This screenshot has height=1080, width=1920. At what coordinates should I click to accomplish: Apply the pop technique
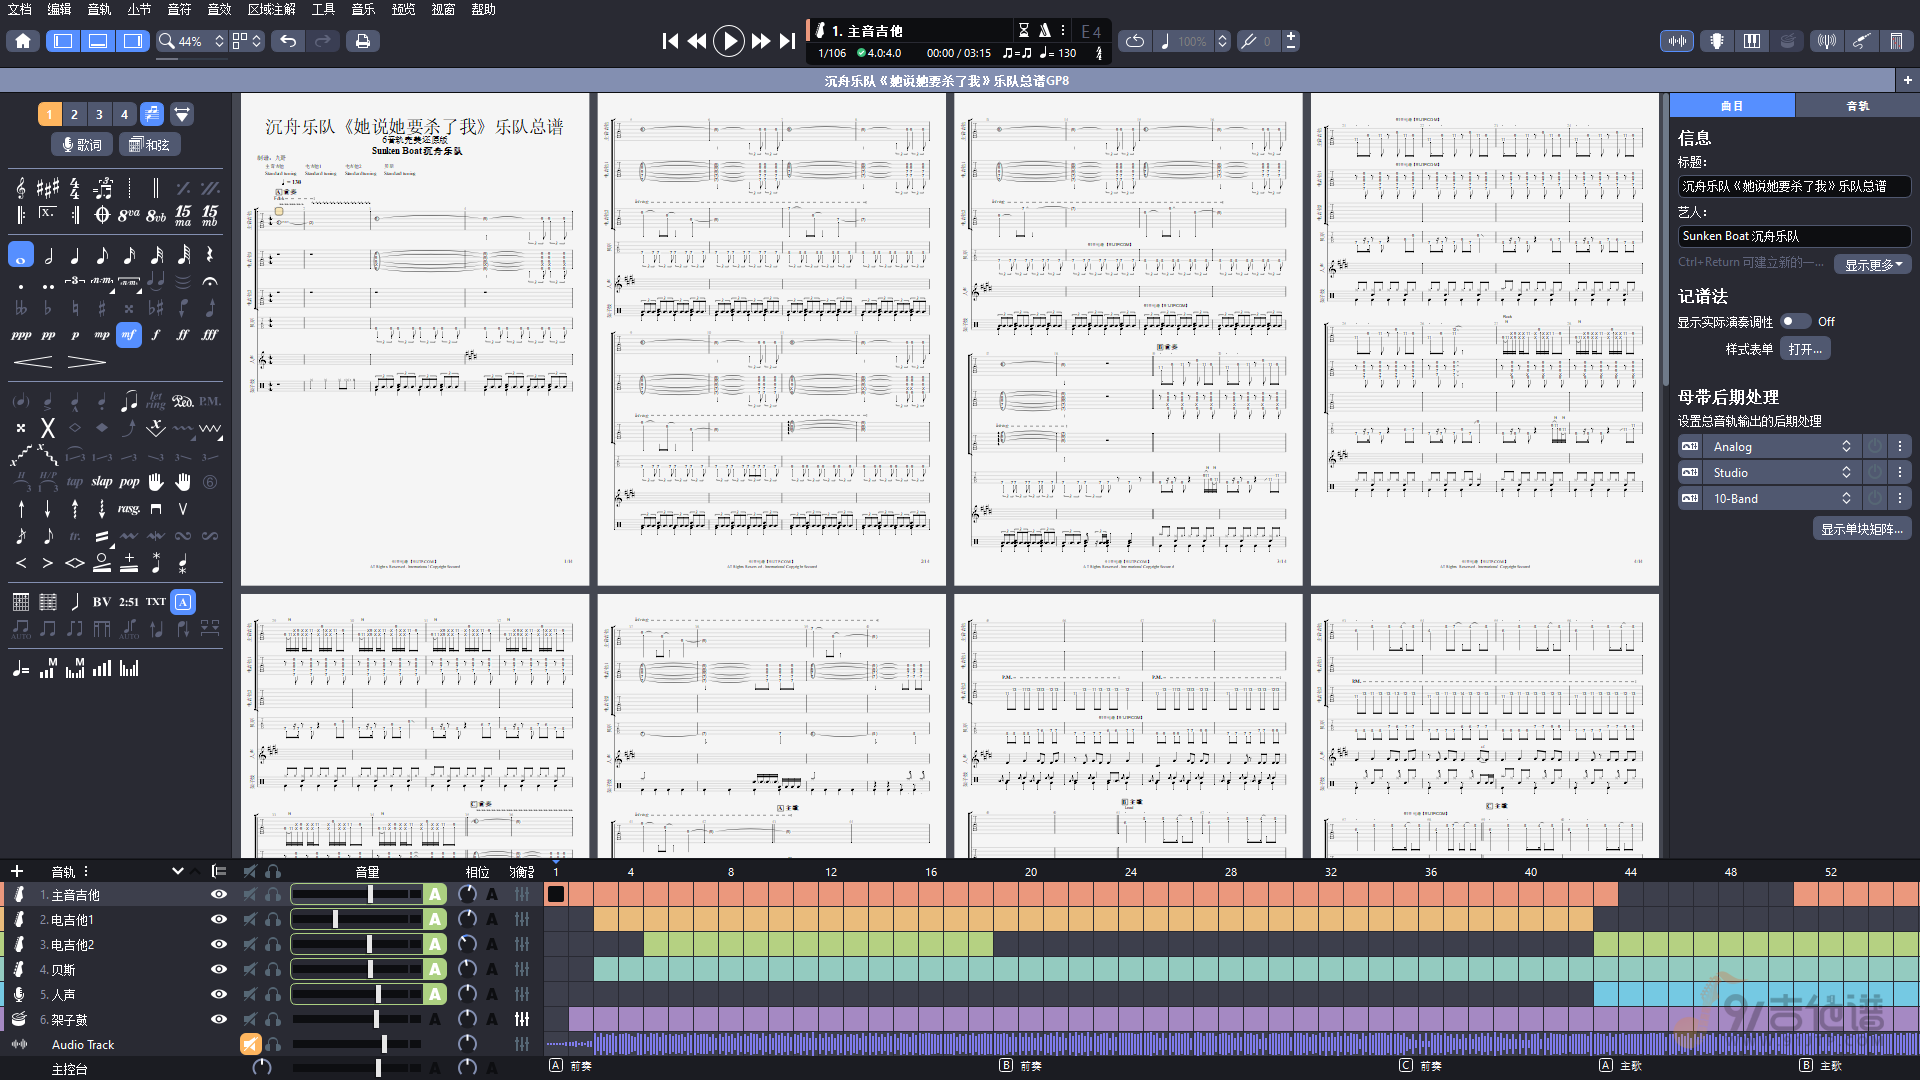coord(129,482)
